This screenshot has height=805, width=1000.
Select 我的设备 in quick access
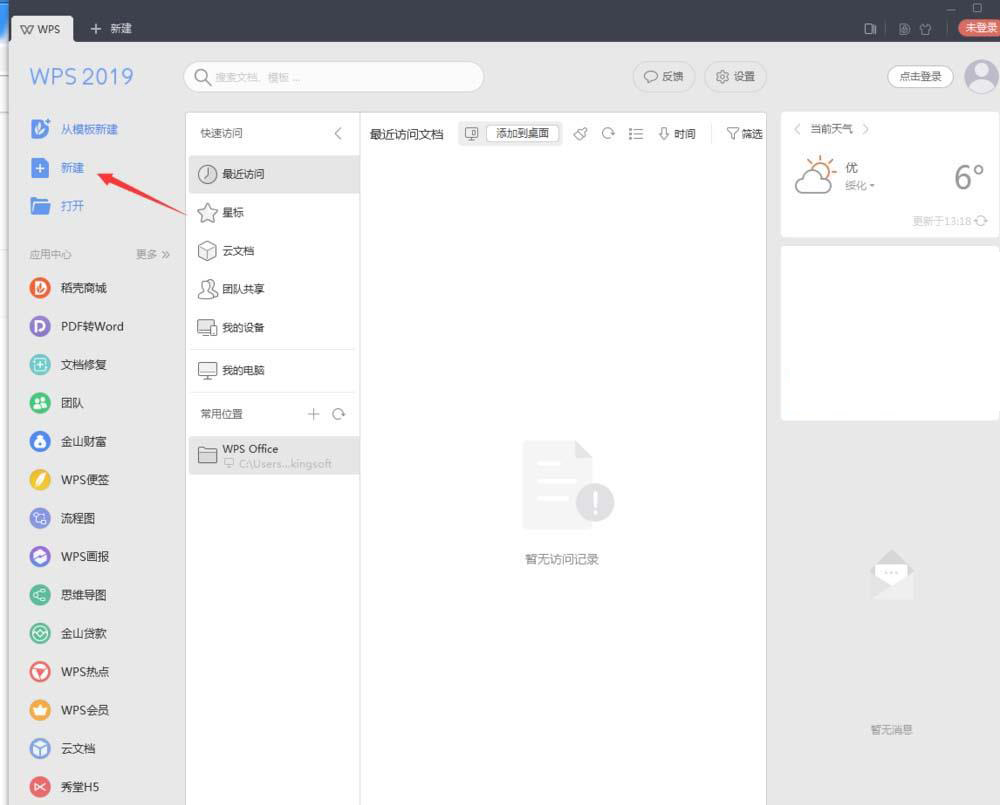tap(274, 327)
